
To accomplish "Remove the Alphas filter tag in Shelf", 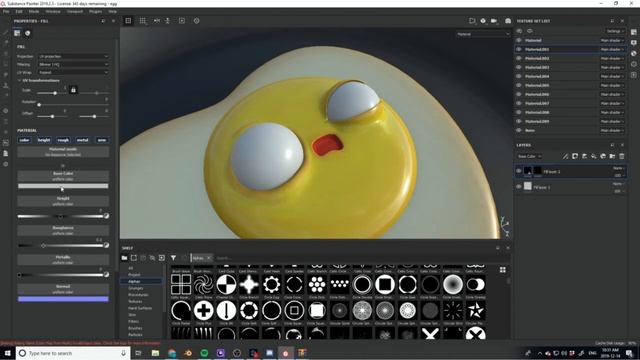I will point(209,258).
